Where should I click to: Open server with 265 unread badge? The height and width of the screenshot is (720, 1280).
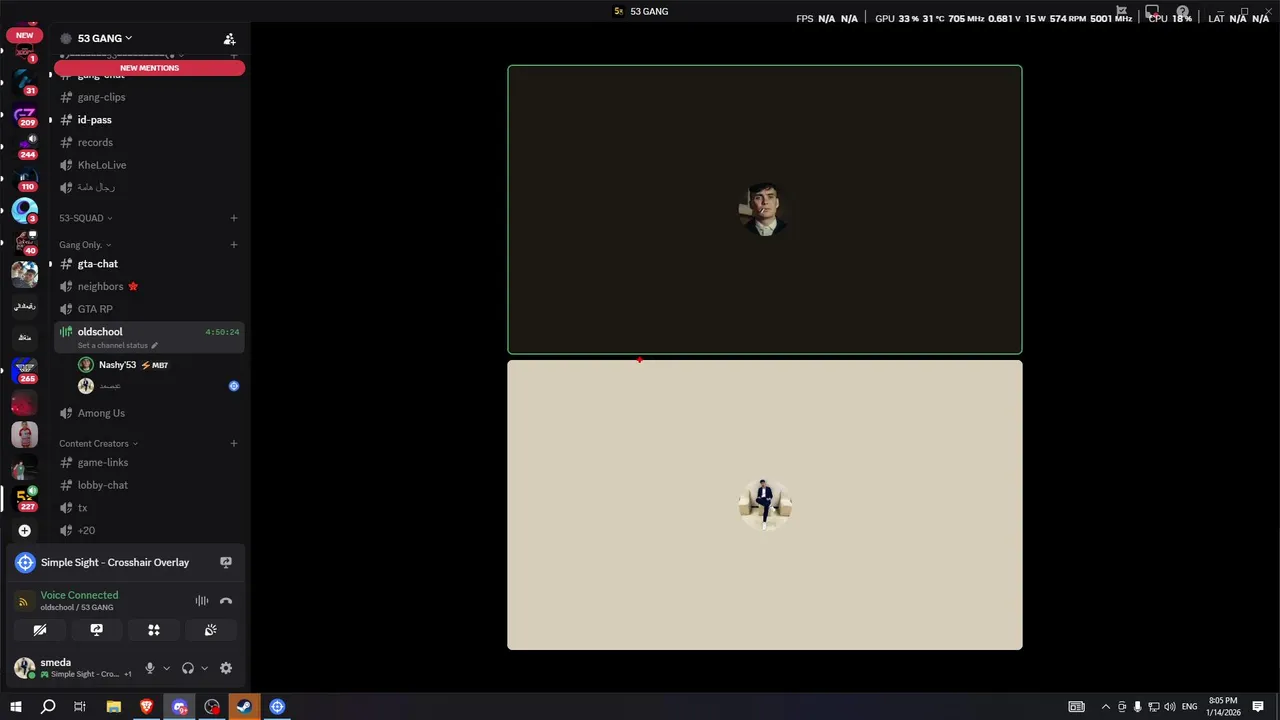tap(25, 371)
